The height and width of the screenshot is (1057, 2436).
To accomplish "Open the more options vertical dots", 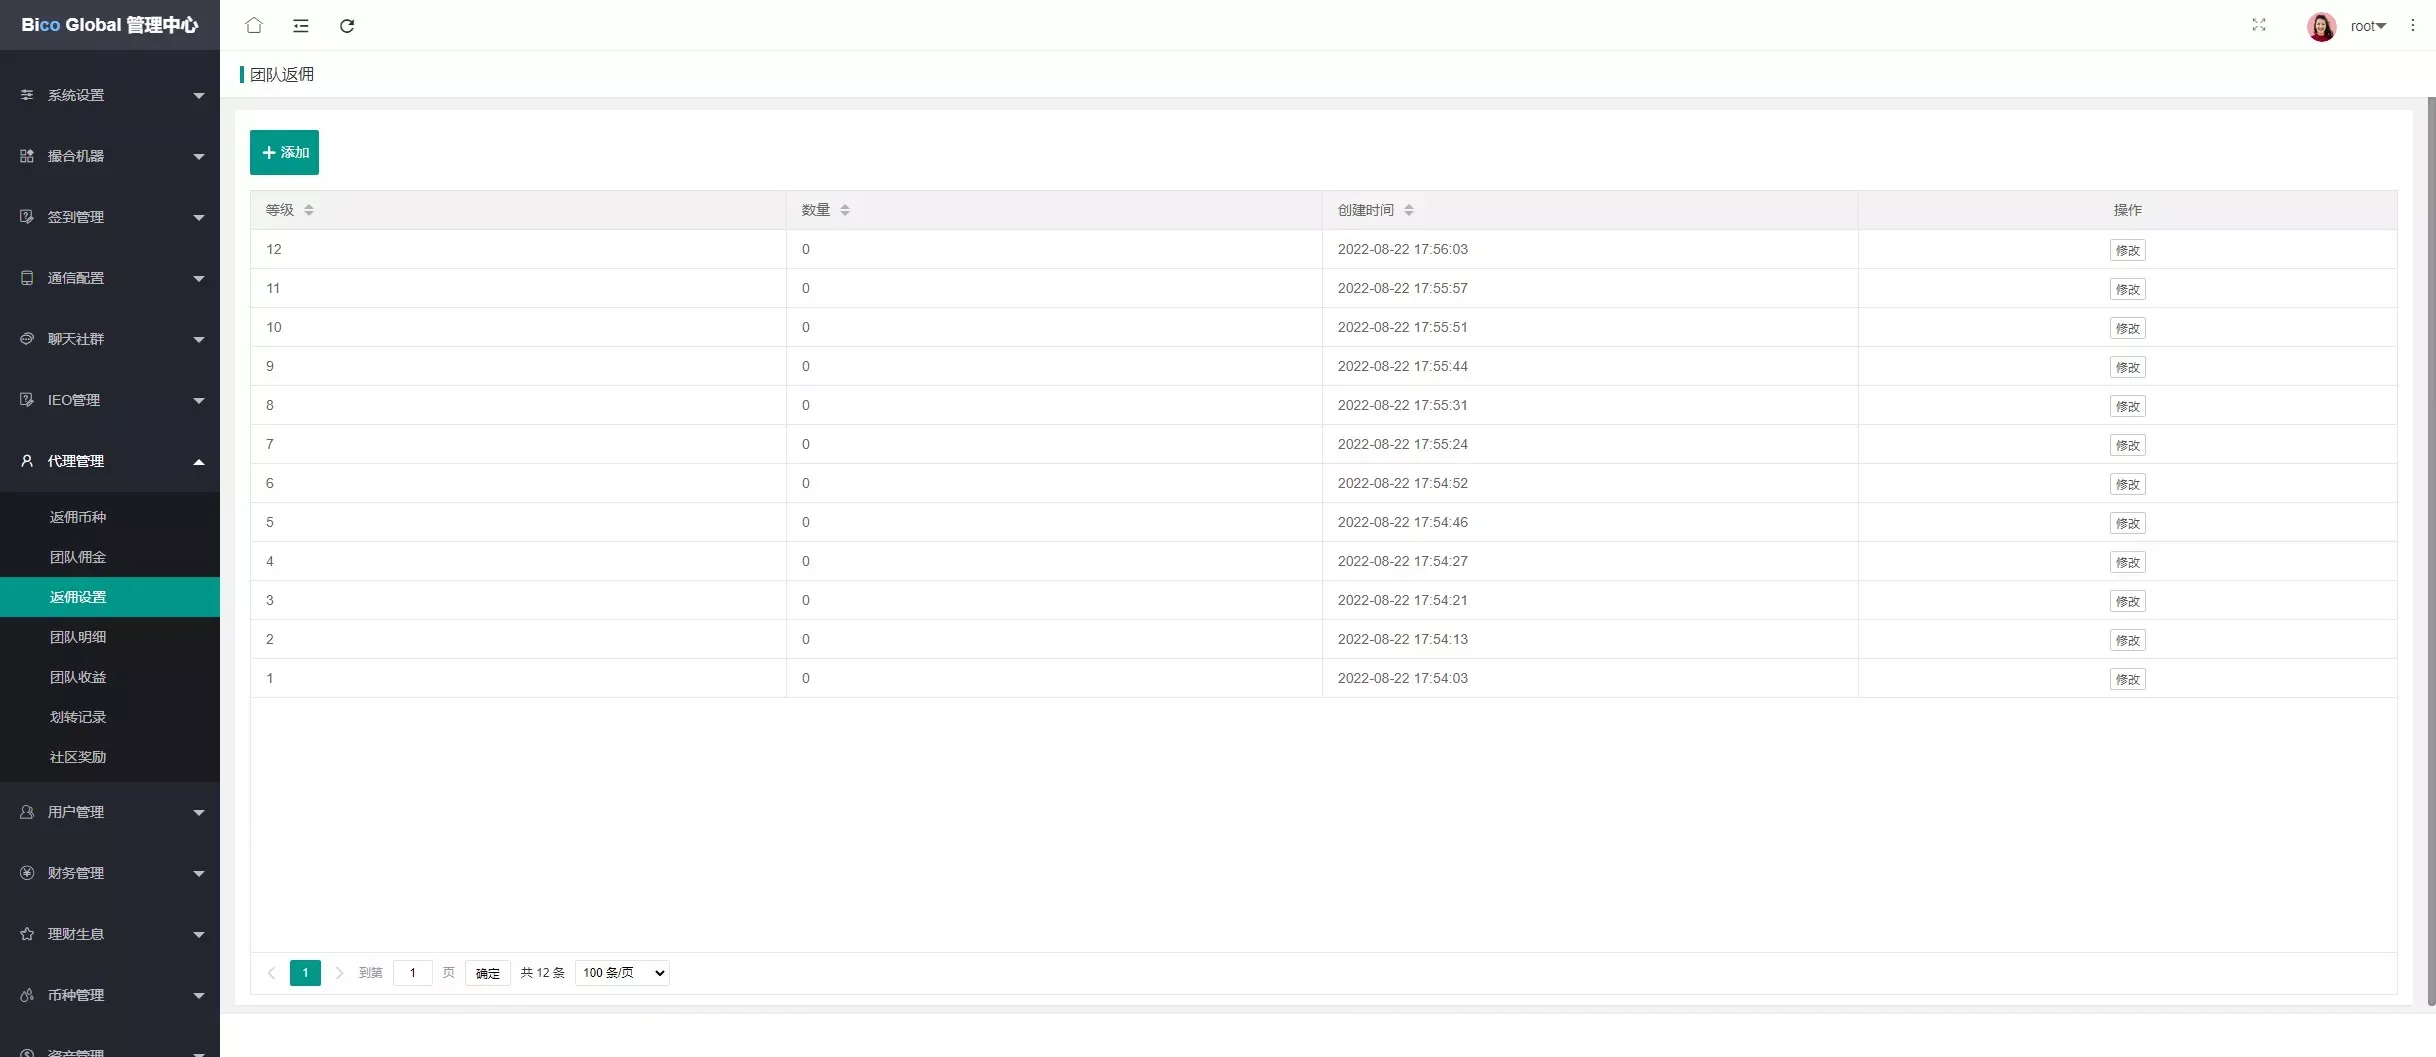I will click(x=2413, y=25).
